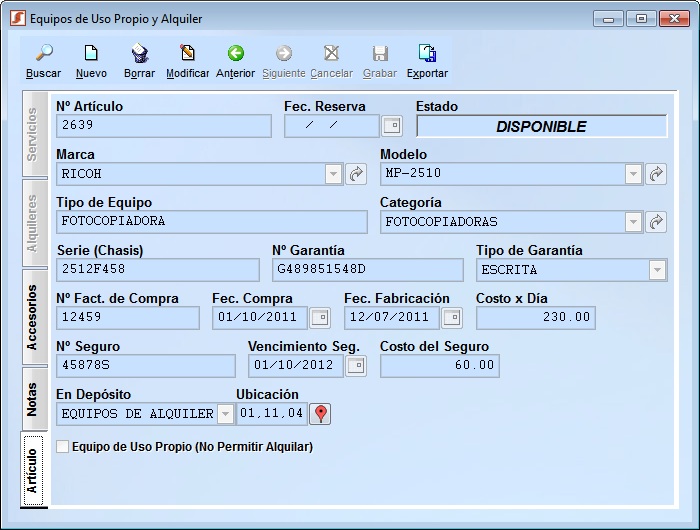Open the Tipo de Garantía dropdown

pyautogui.click(x=657, y=270)
